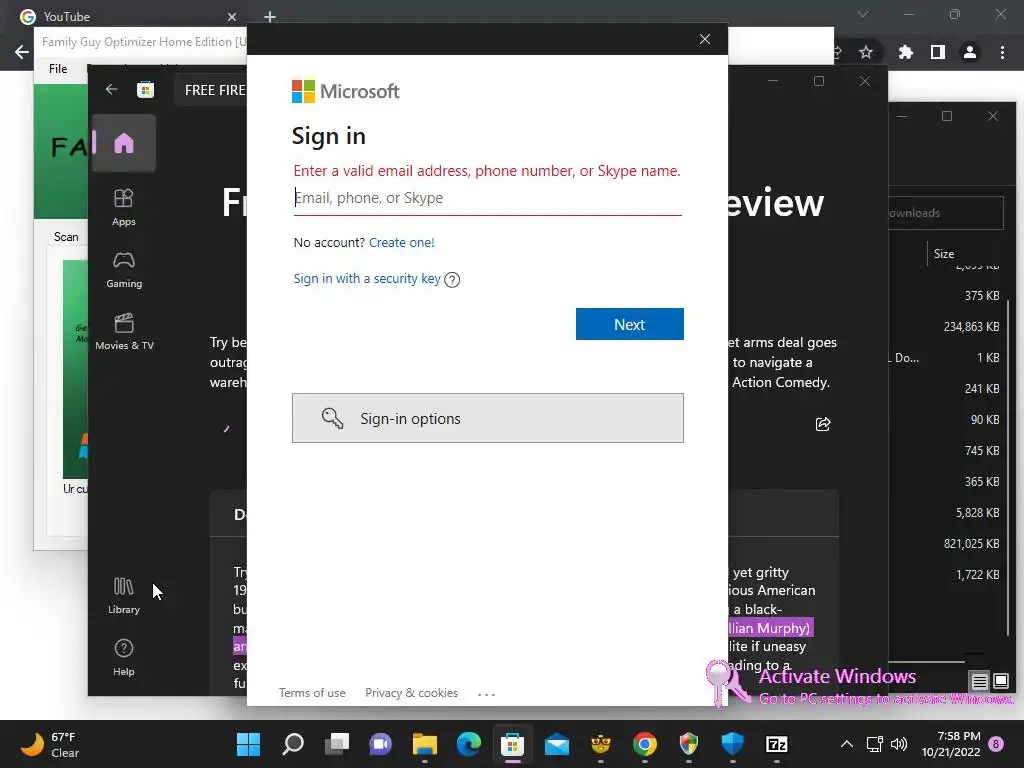Bookmark page with Chrome star icon
The width and height of the screenshot is (1024, 768).
866,52
